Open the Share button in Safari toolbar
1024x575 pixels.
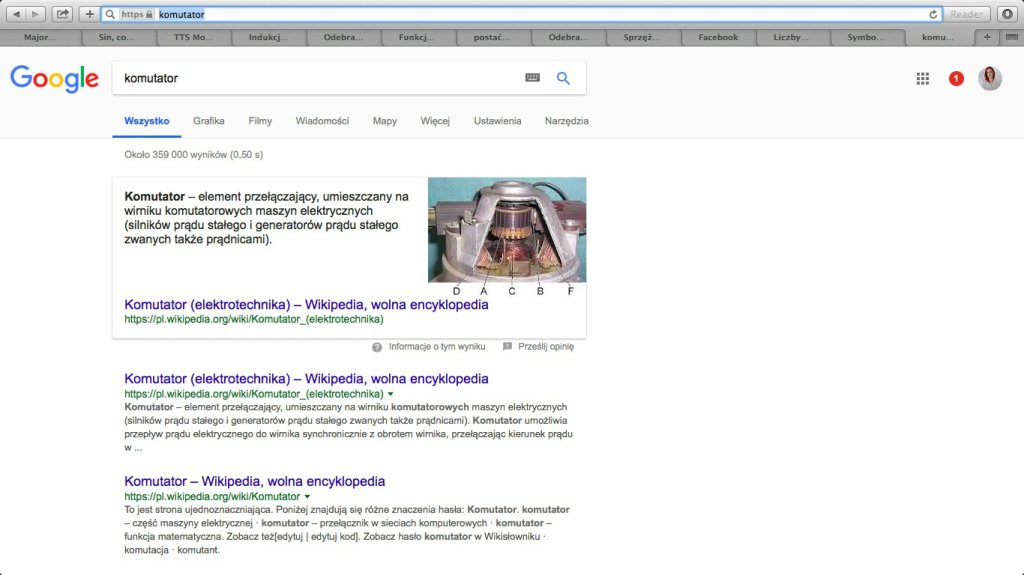point(62,14)
